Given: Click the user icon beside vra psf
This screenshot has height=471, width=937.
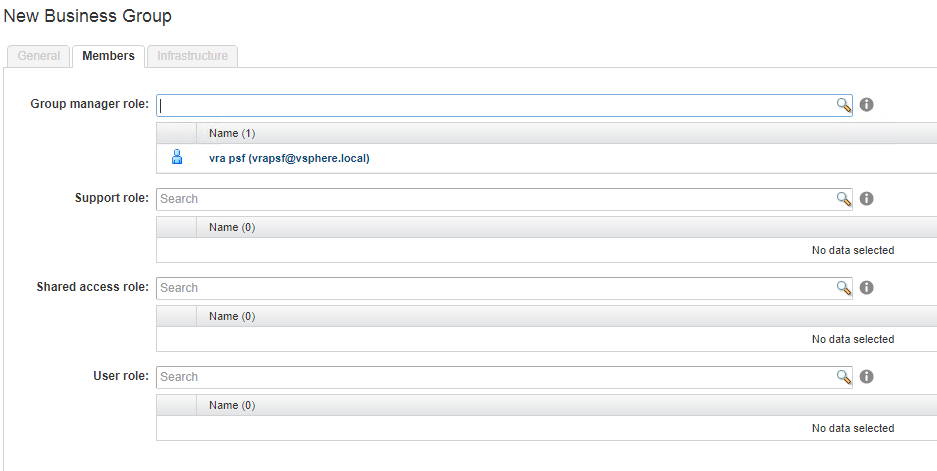Looking at the screenshot, I should coord(177,157).
